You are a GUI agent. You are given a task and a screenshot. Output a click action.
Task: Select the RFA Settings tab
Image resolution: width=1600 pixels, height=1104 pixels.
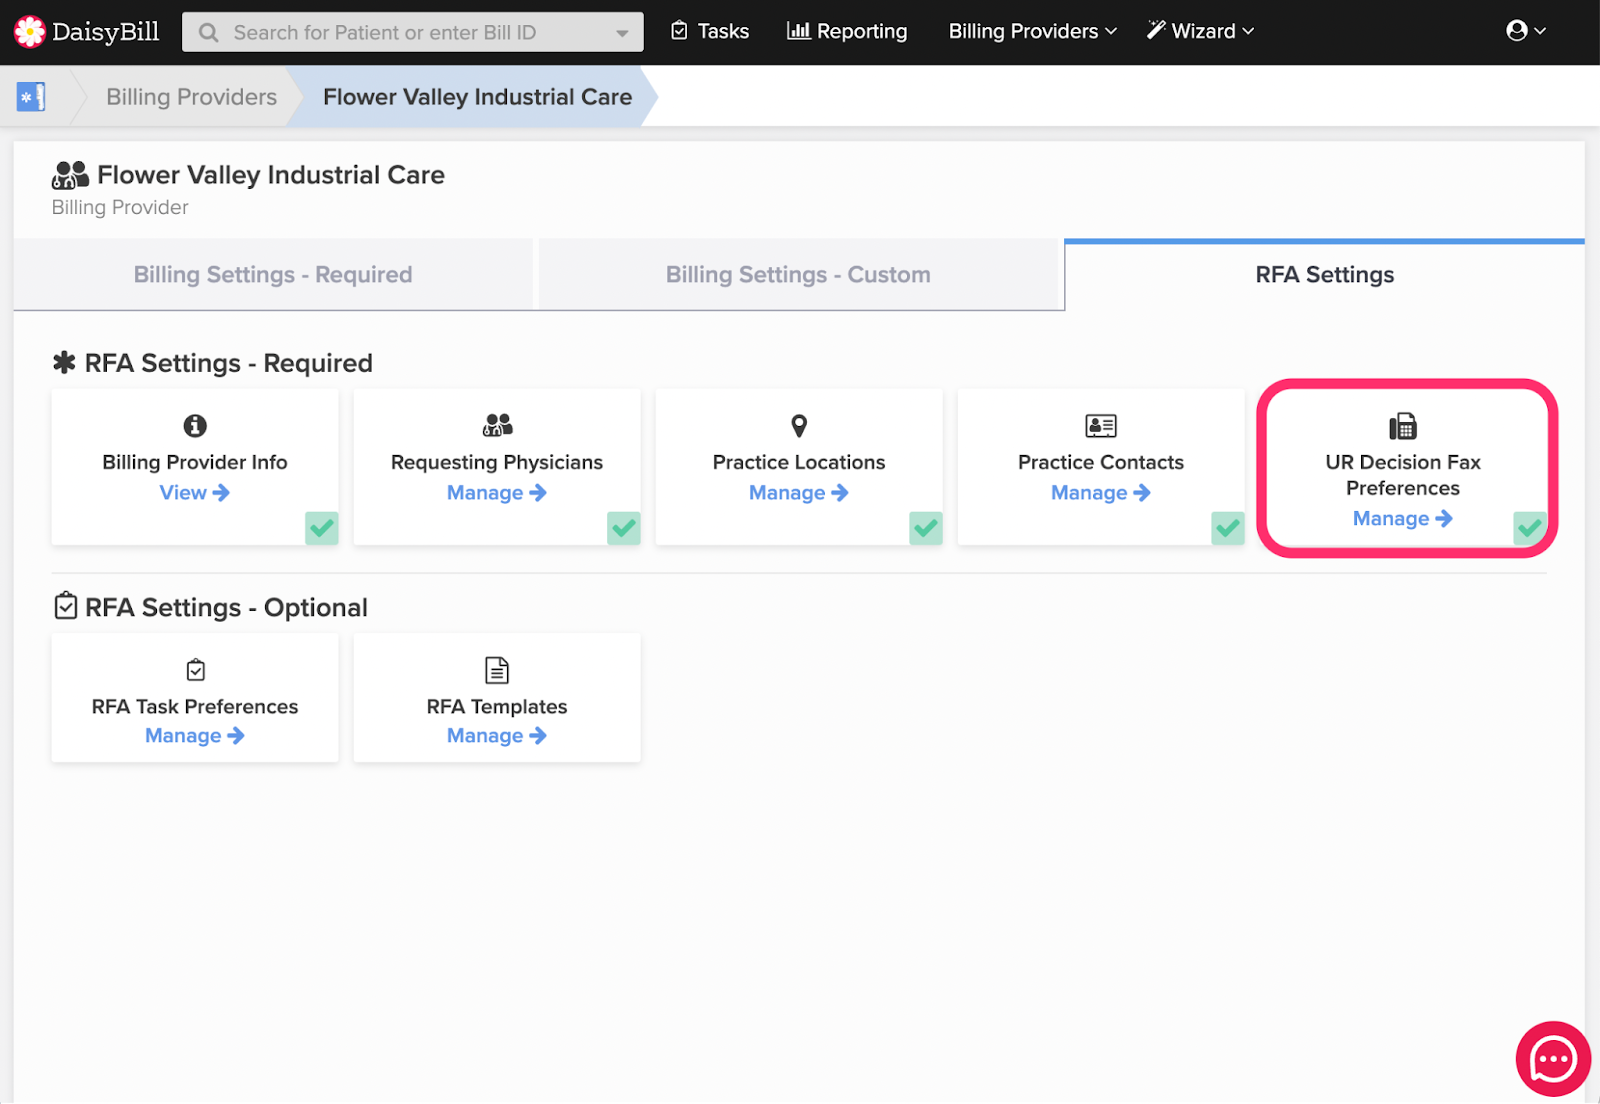[x=1325, y=274]
